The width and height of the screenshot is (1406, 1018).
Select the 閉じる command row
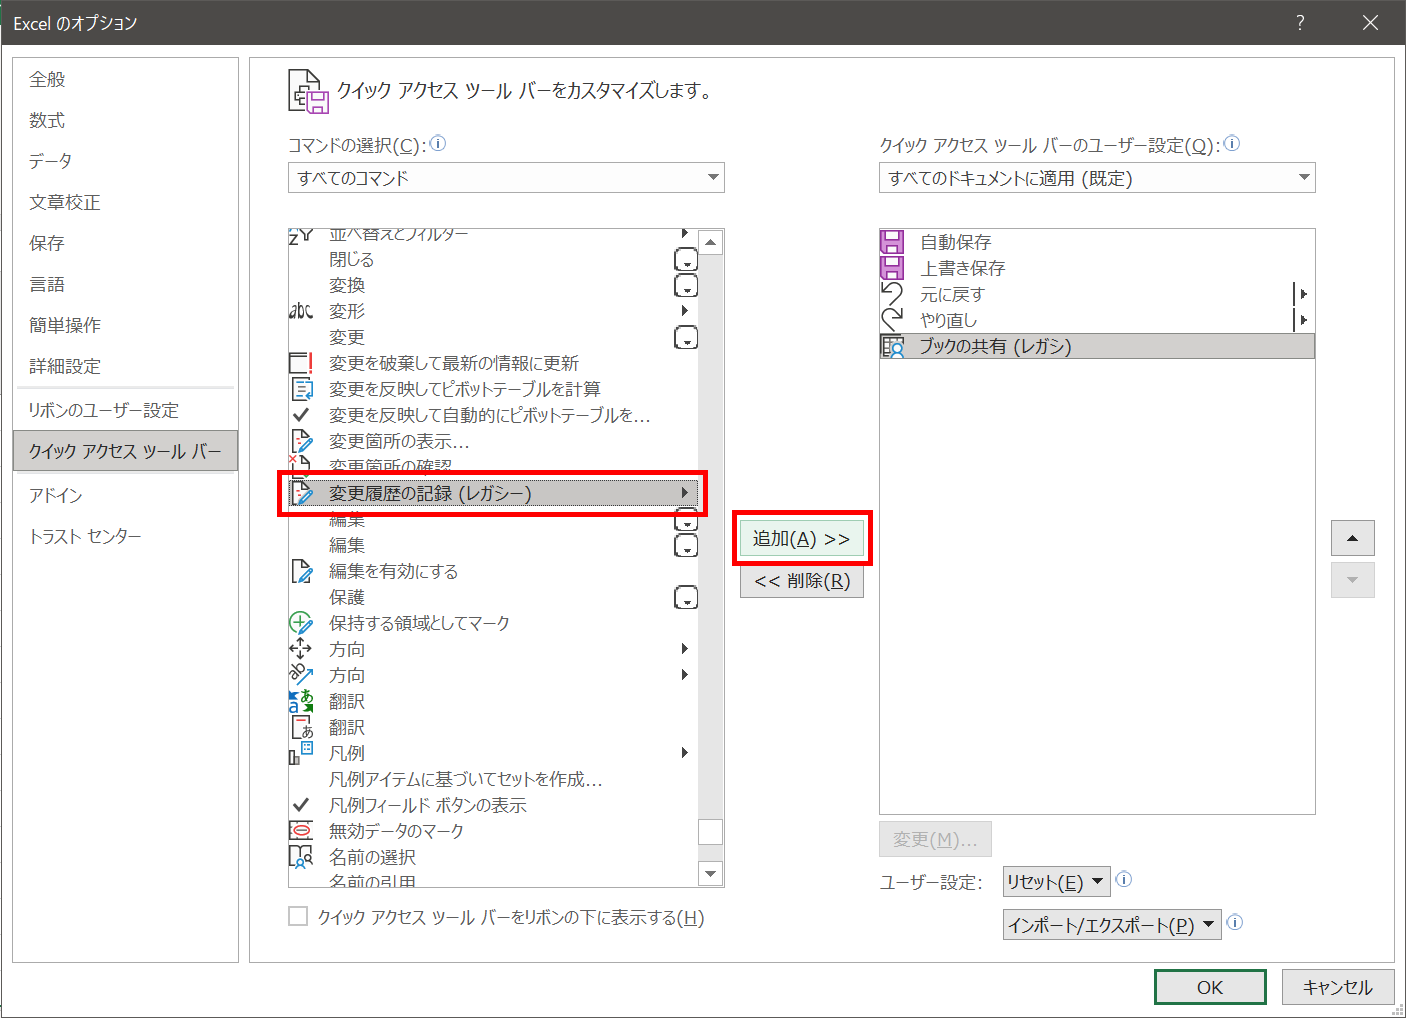pos(494,259)
